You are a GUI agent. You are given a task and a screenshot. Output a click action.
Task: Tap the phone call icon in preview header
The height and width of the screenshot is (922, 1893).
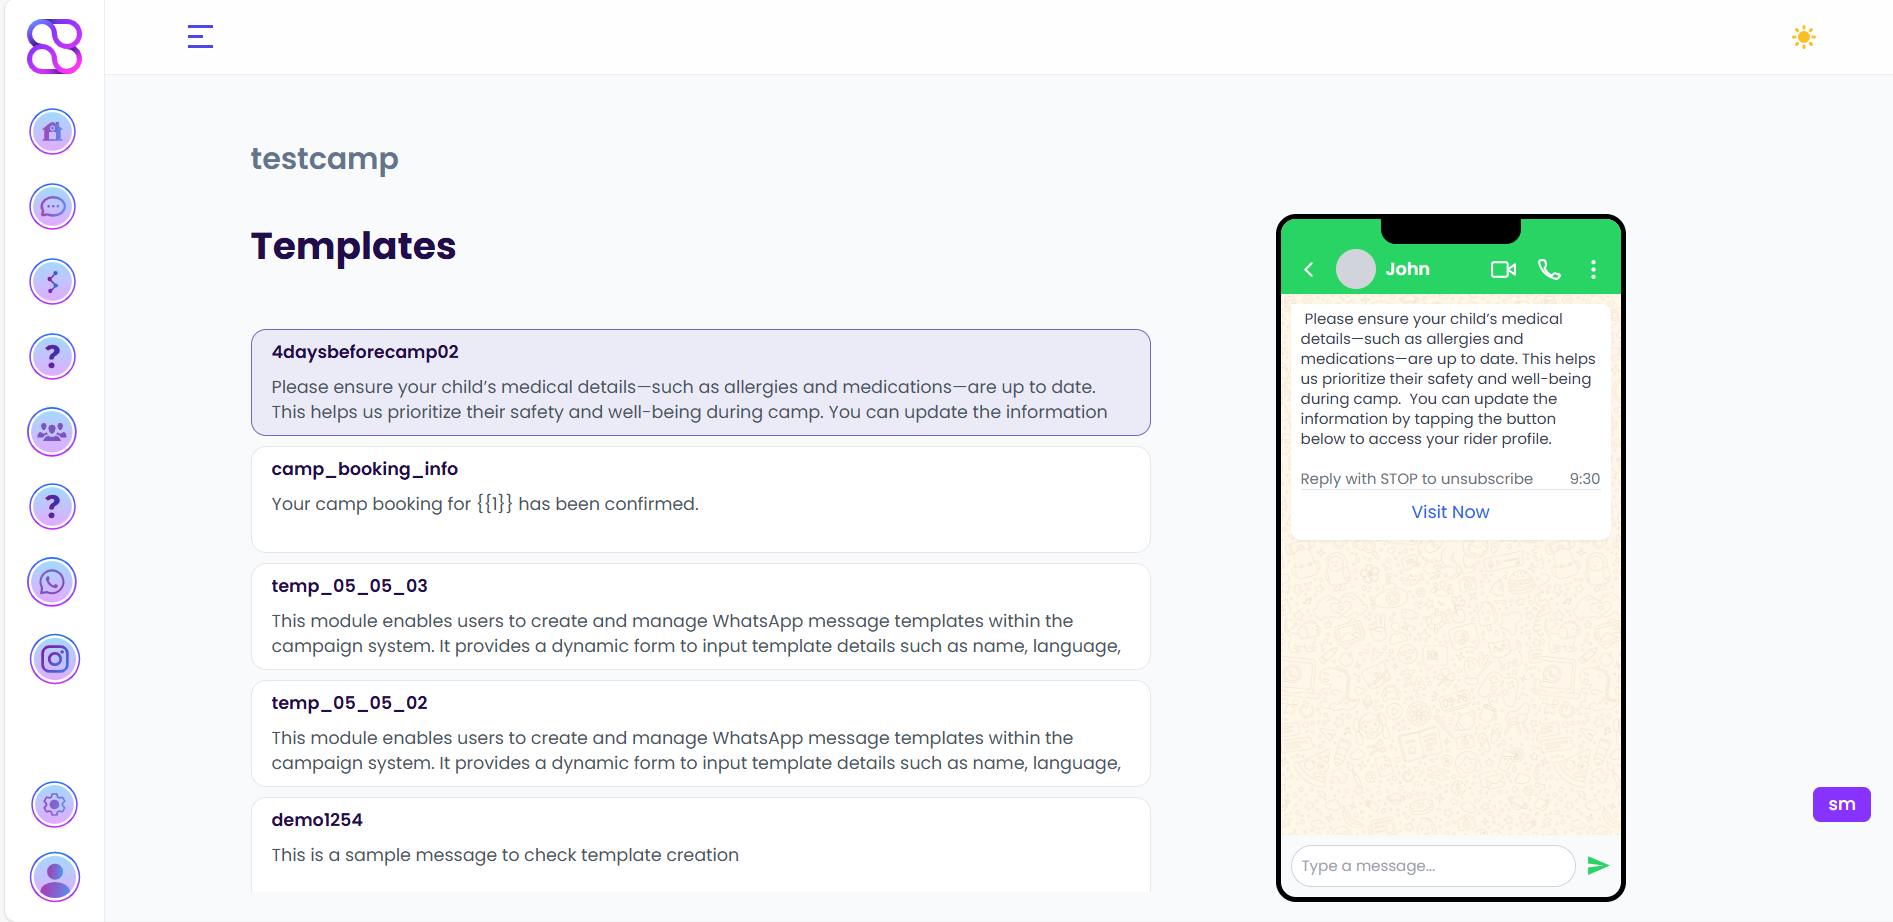click(1549, 269)
